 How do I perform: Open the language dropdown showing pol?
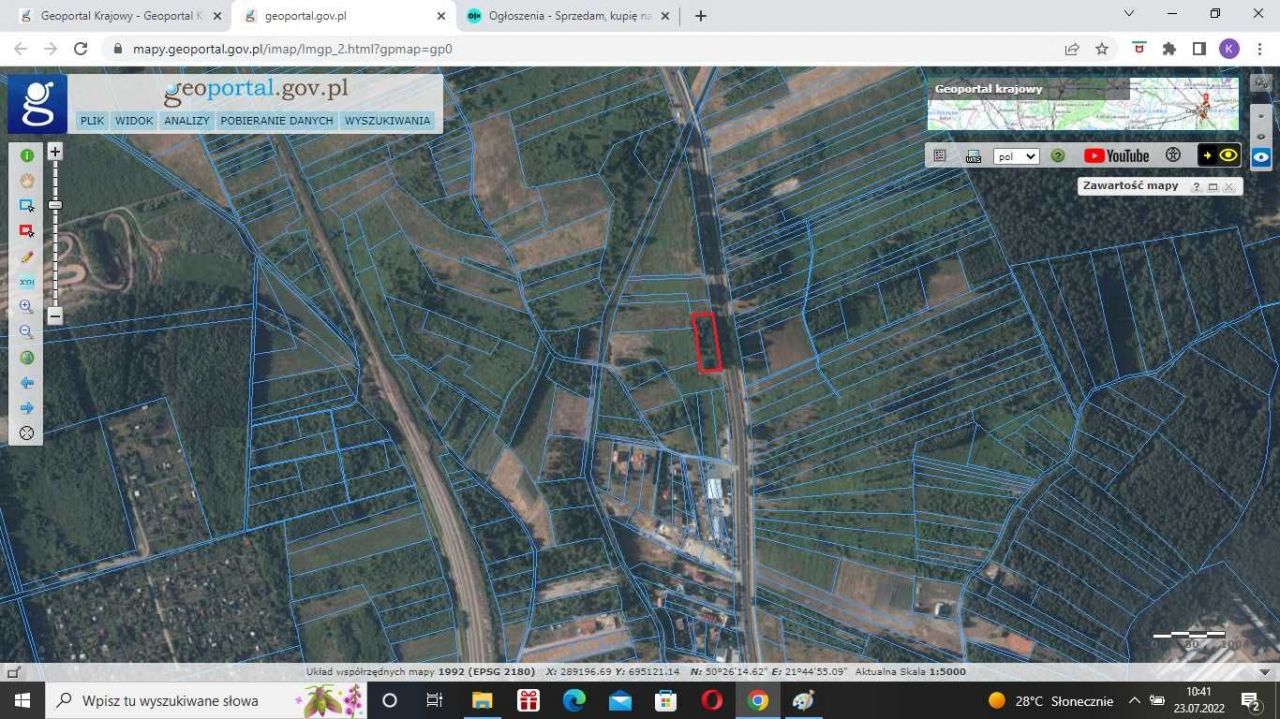(1015, 157)
